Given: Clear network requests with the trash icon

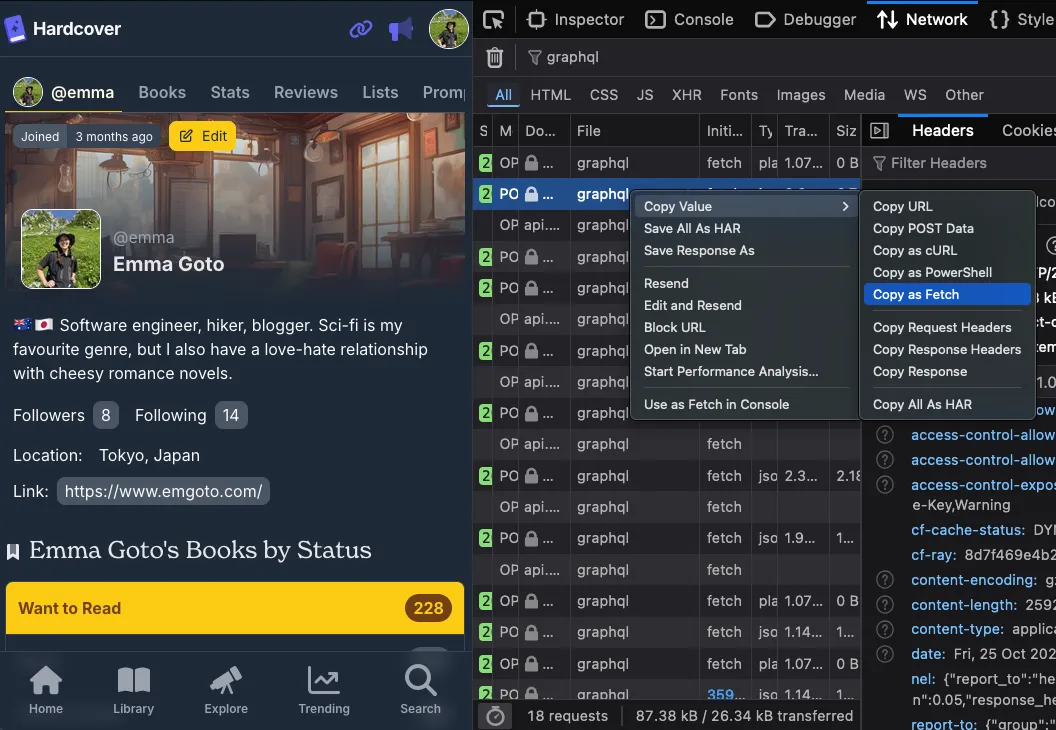Looking at the screenshot, I should pos(494,57).
